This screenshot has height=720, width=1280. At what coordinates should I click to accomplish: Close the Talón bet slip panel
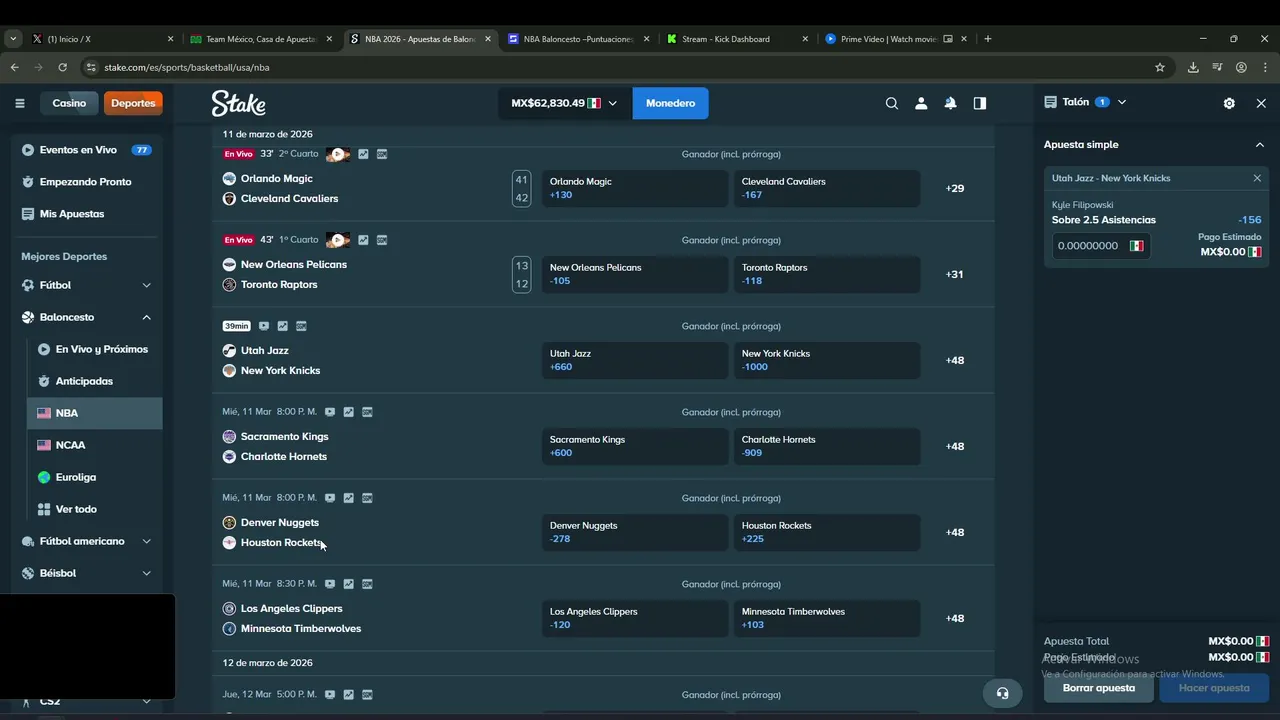tap(1261, 103)
